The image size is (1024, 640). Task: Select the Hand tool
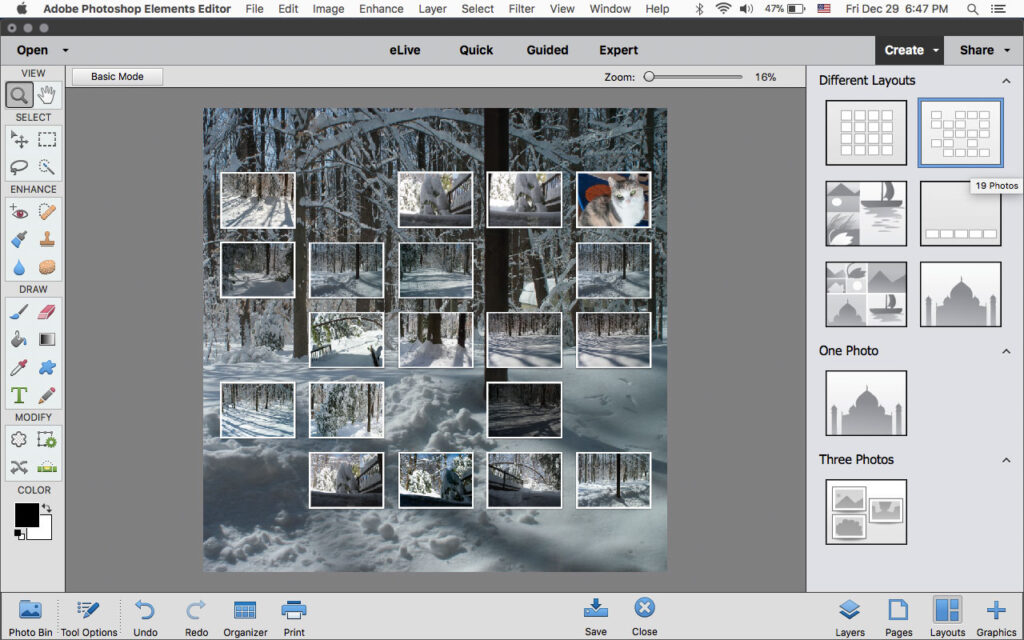tap(47, 95)
